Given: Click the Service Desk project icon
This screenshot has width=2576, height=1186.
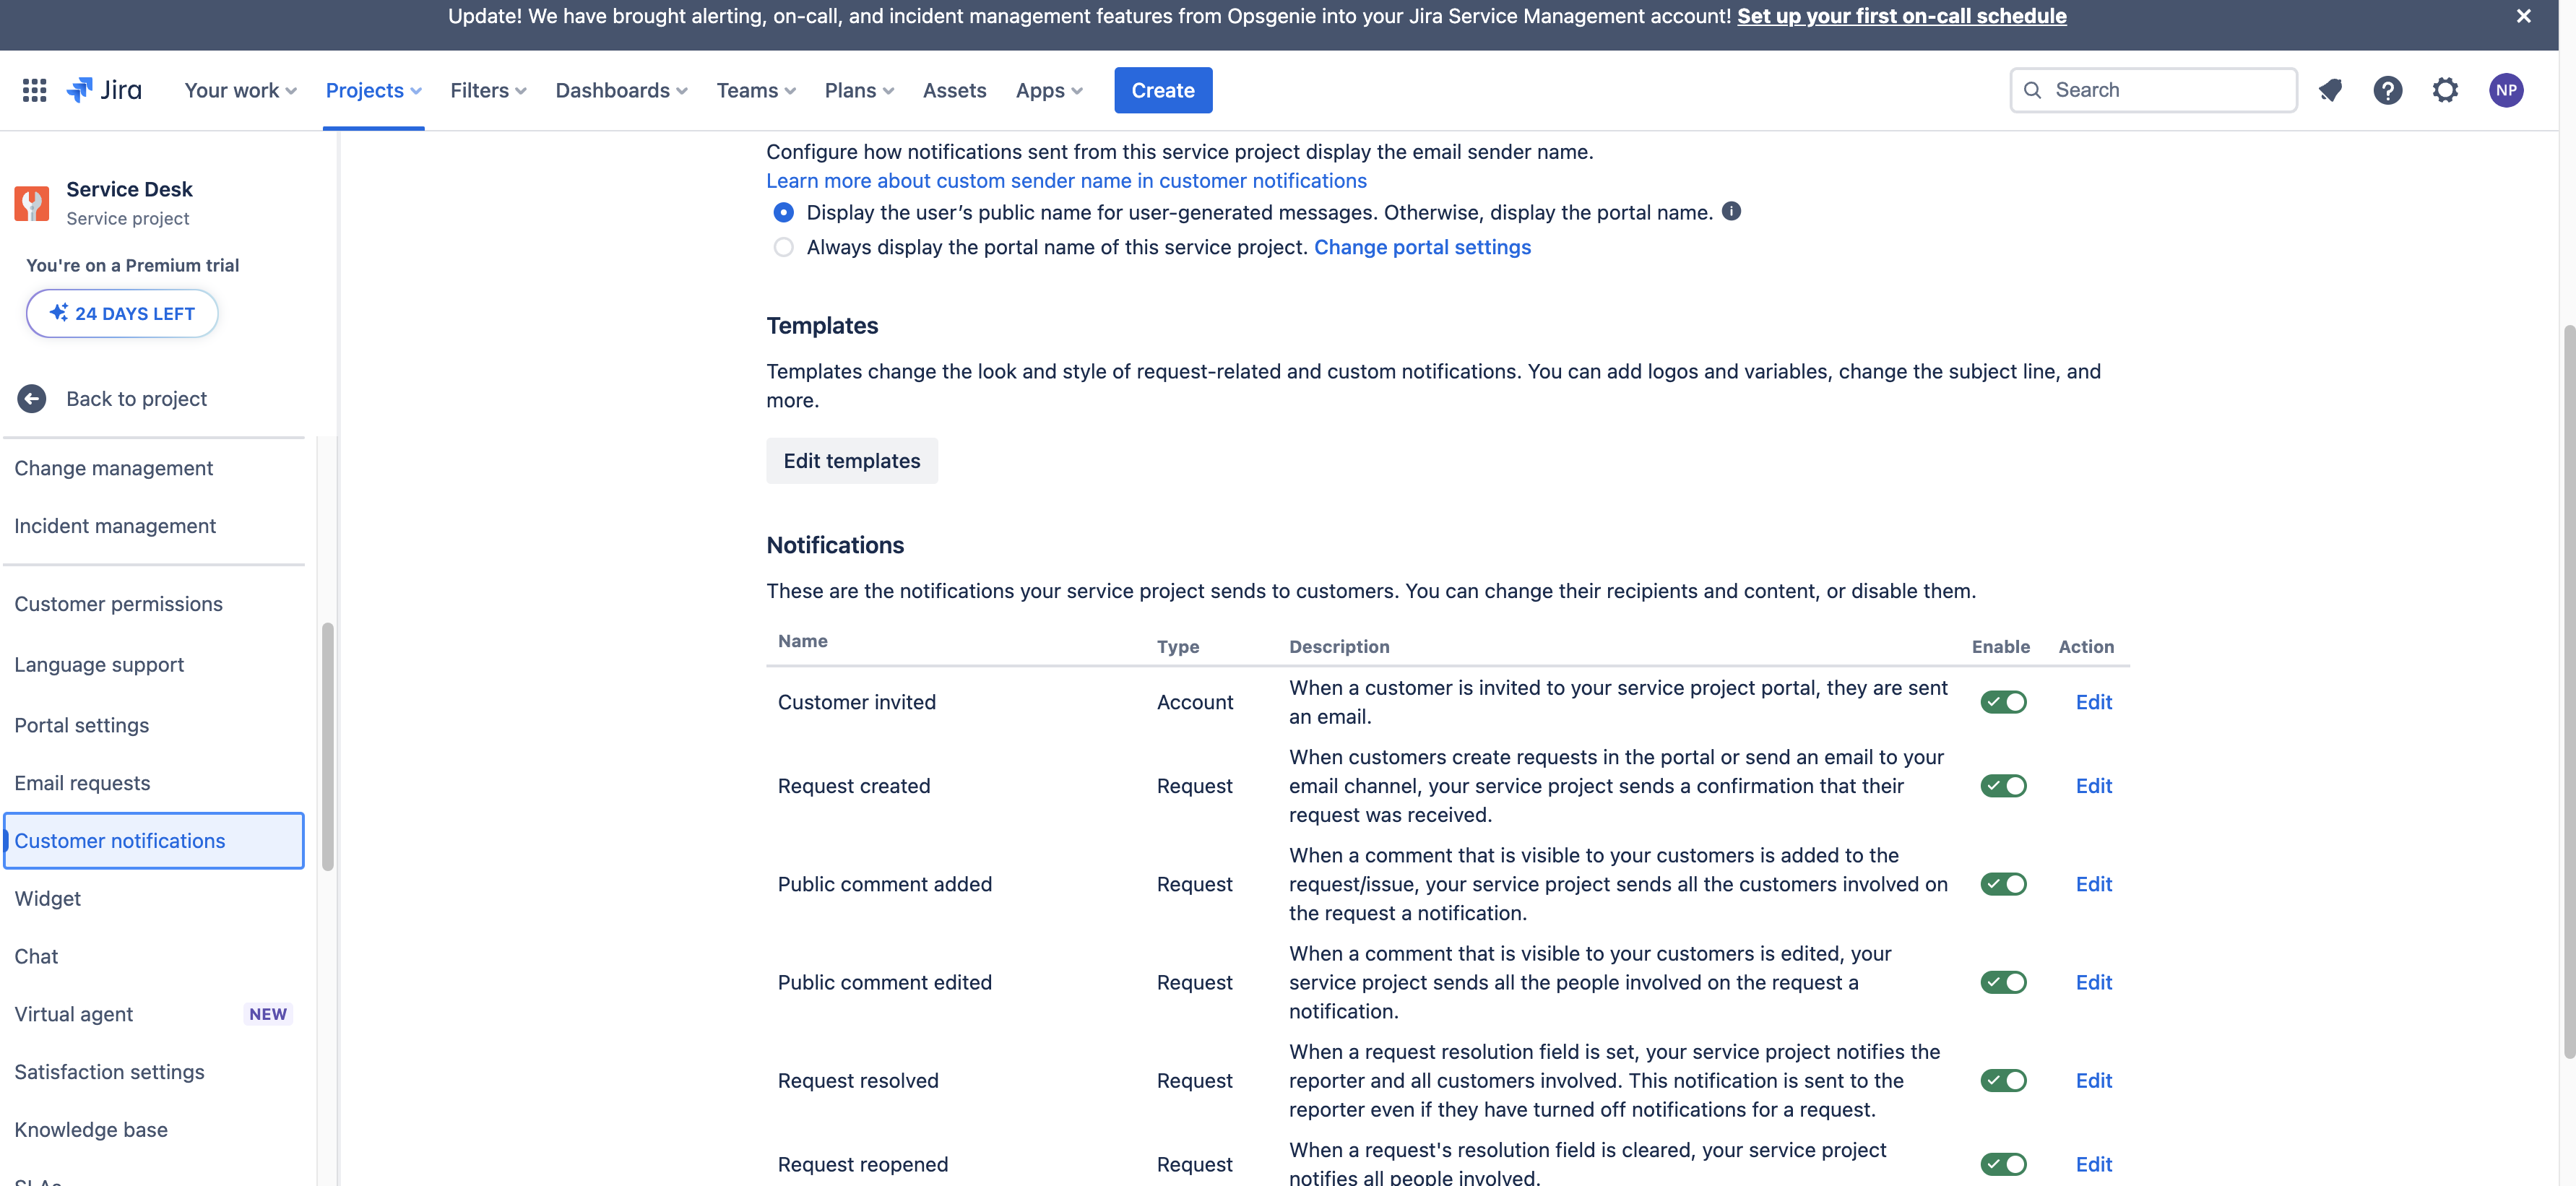Looking at the screenshot, I should pos(31,203).
